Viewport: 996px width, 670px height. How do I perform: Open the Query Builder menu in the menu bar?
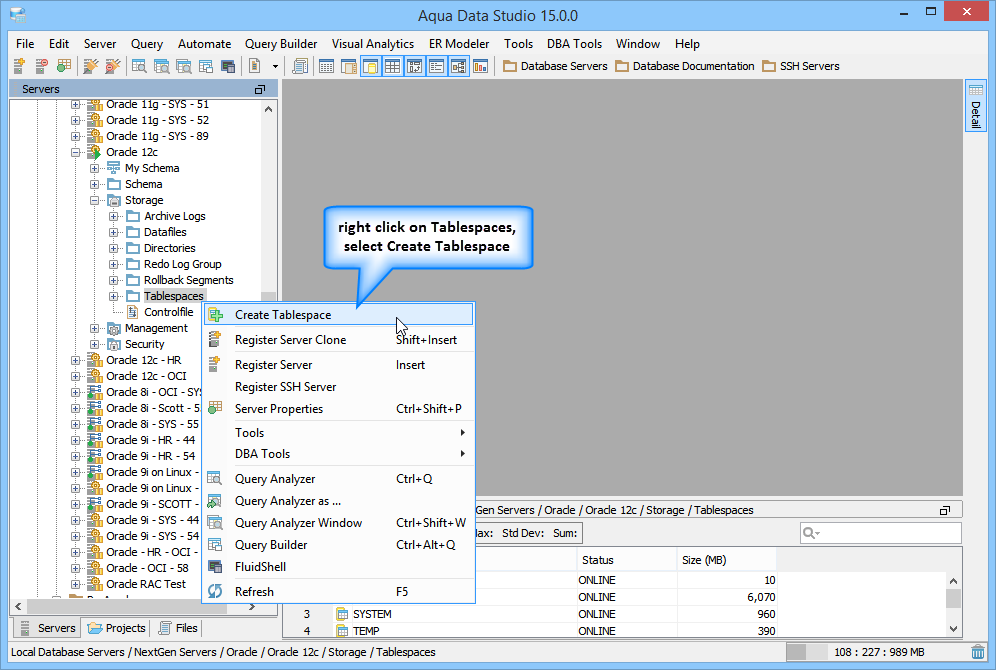pyautogui.click(x=281, y=44)
